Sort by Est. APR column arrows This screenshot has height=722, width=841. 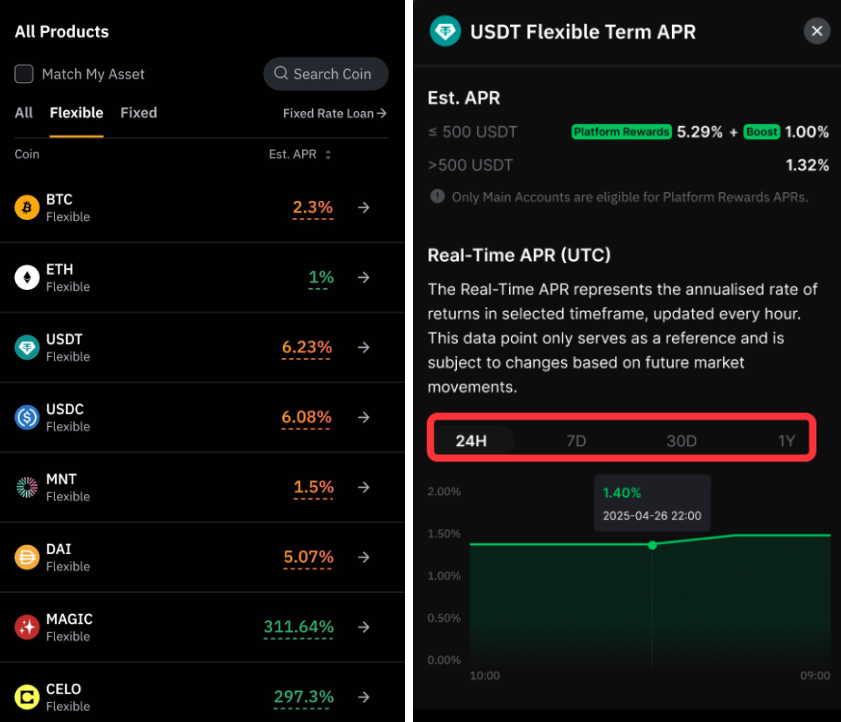[328, 154]
